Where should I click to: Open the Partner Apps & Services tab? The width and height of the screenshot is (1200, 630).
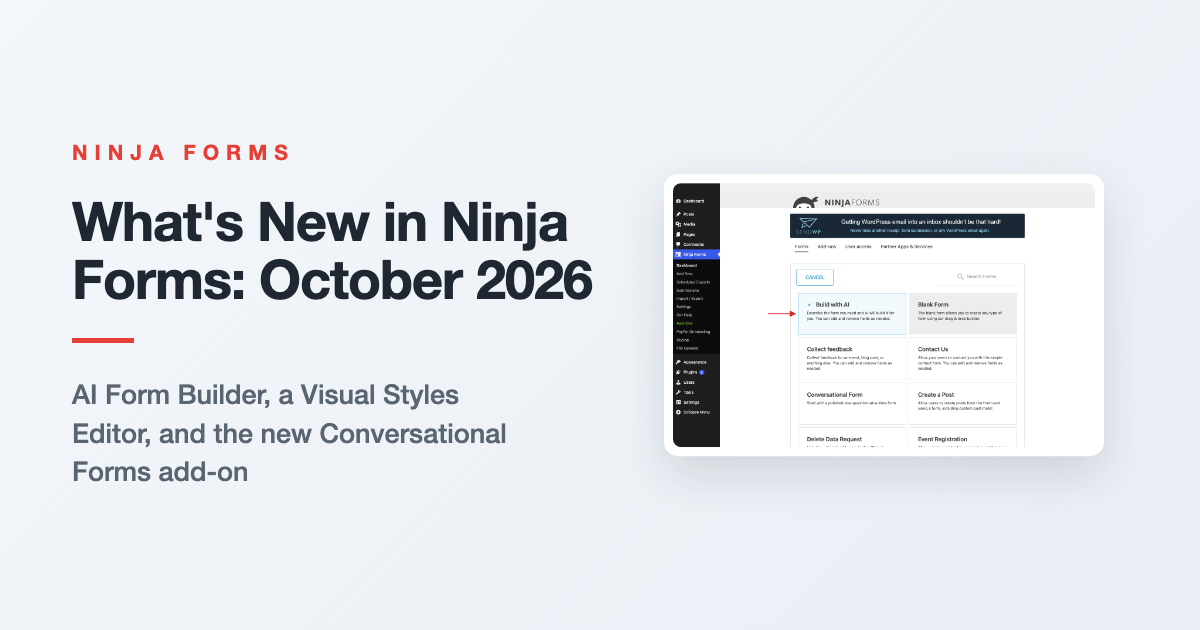pos(906,246)
